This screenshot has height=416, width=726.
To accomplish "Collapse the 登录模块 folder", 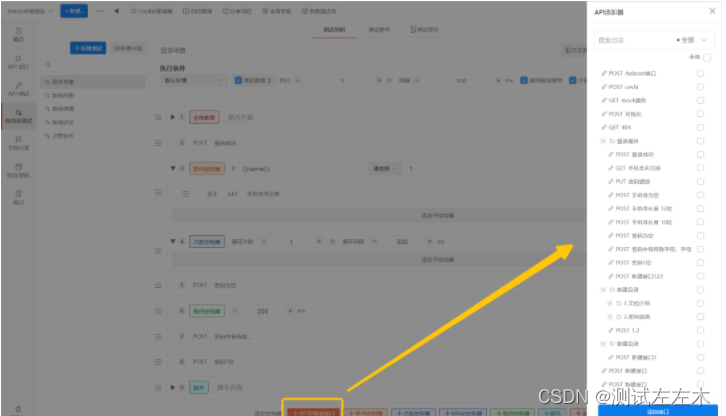I will (603, 141).
